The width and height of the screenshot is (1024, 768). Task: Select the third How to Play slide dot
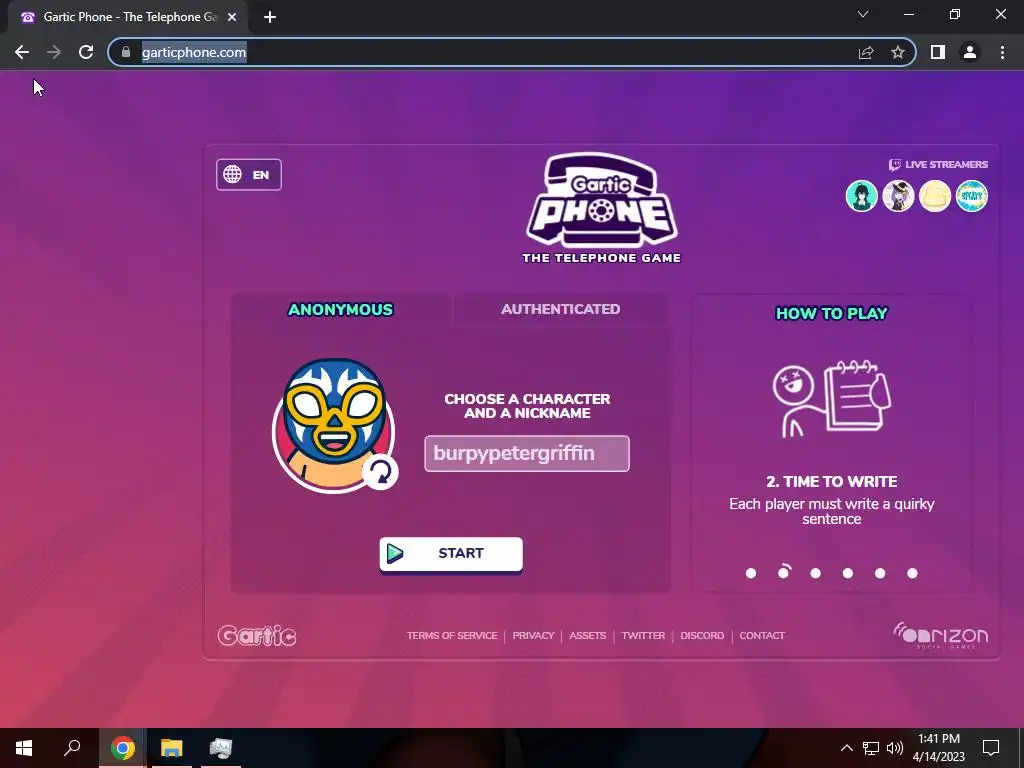pyautogui.click(x=816, y=573)
